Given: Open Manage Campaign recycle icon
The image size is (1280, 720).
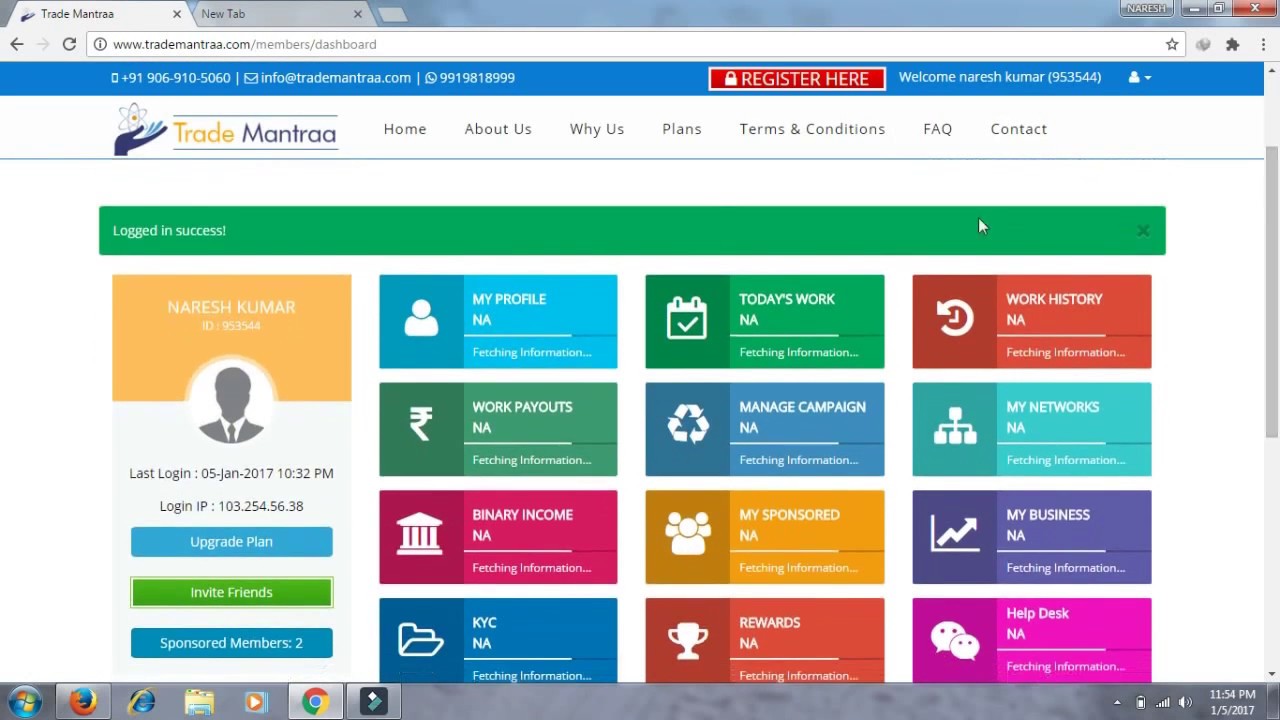Looking at the screenshot, I should click(688, 425).
